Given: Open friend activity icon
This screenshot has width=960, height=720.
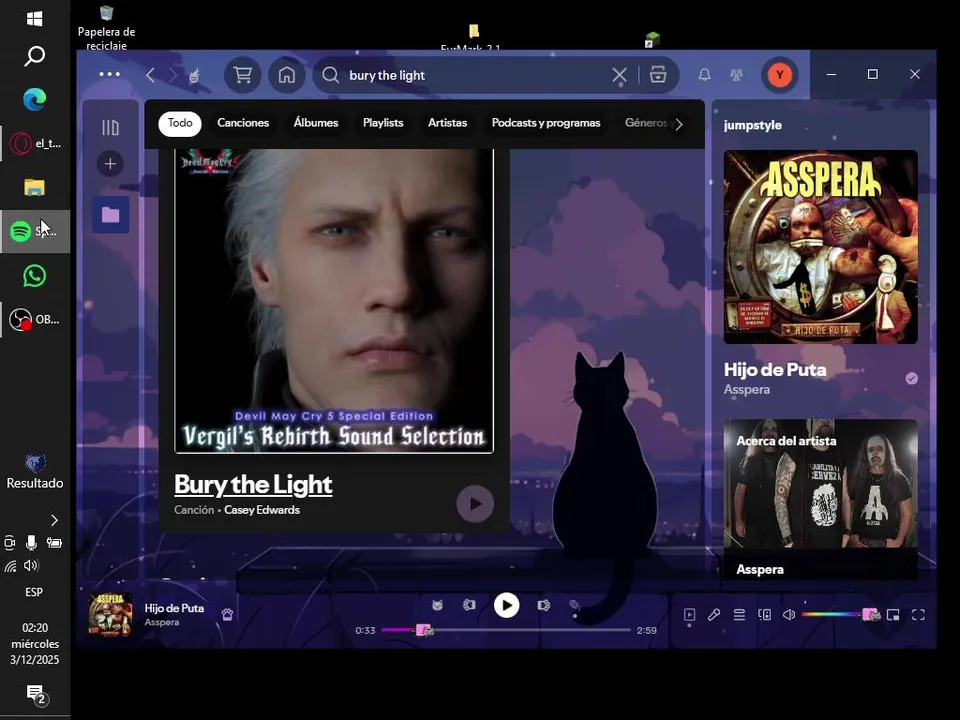Looking at the screenshot, I should click(x=737, y=75).
